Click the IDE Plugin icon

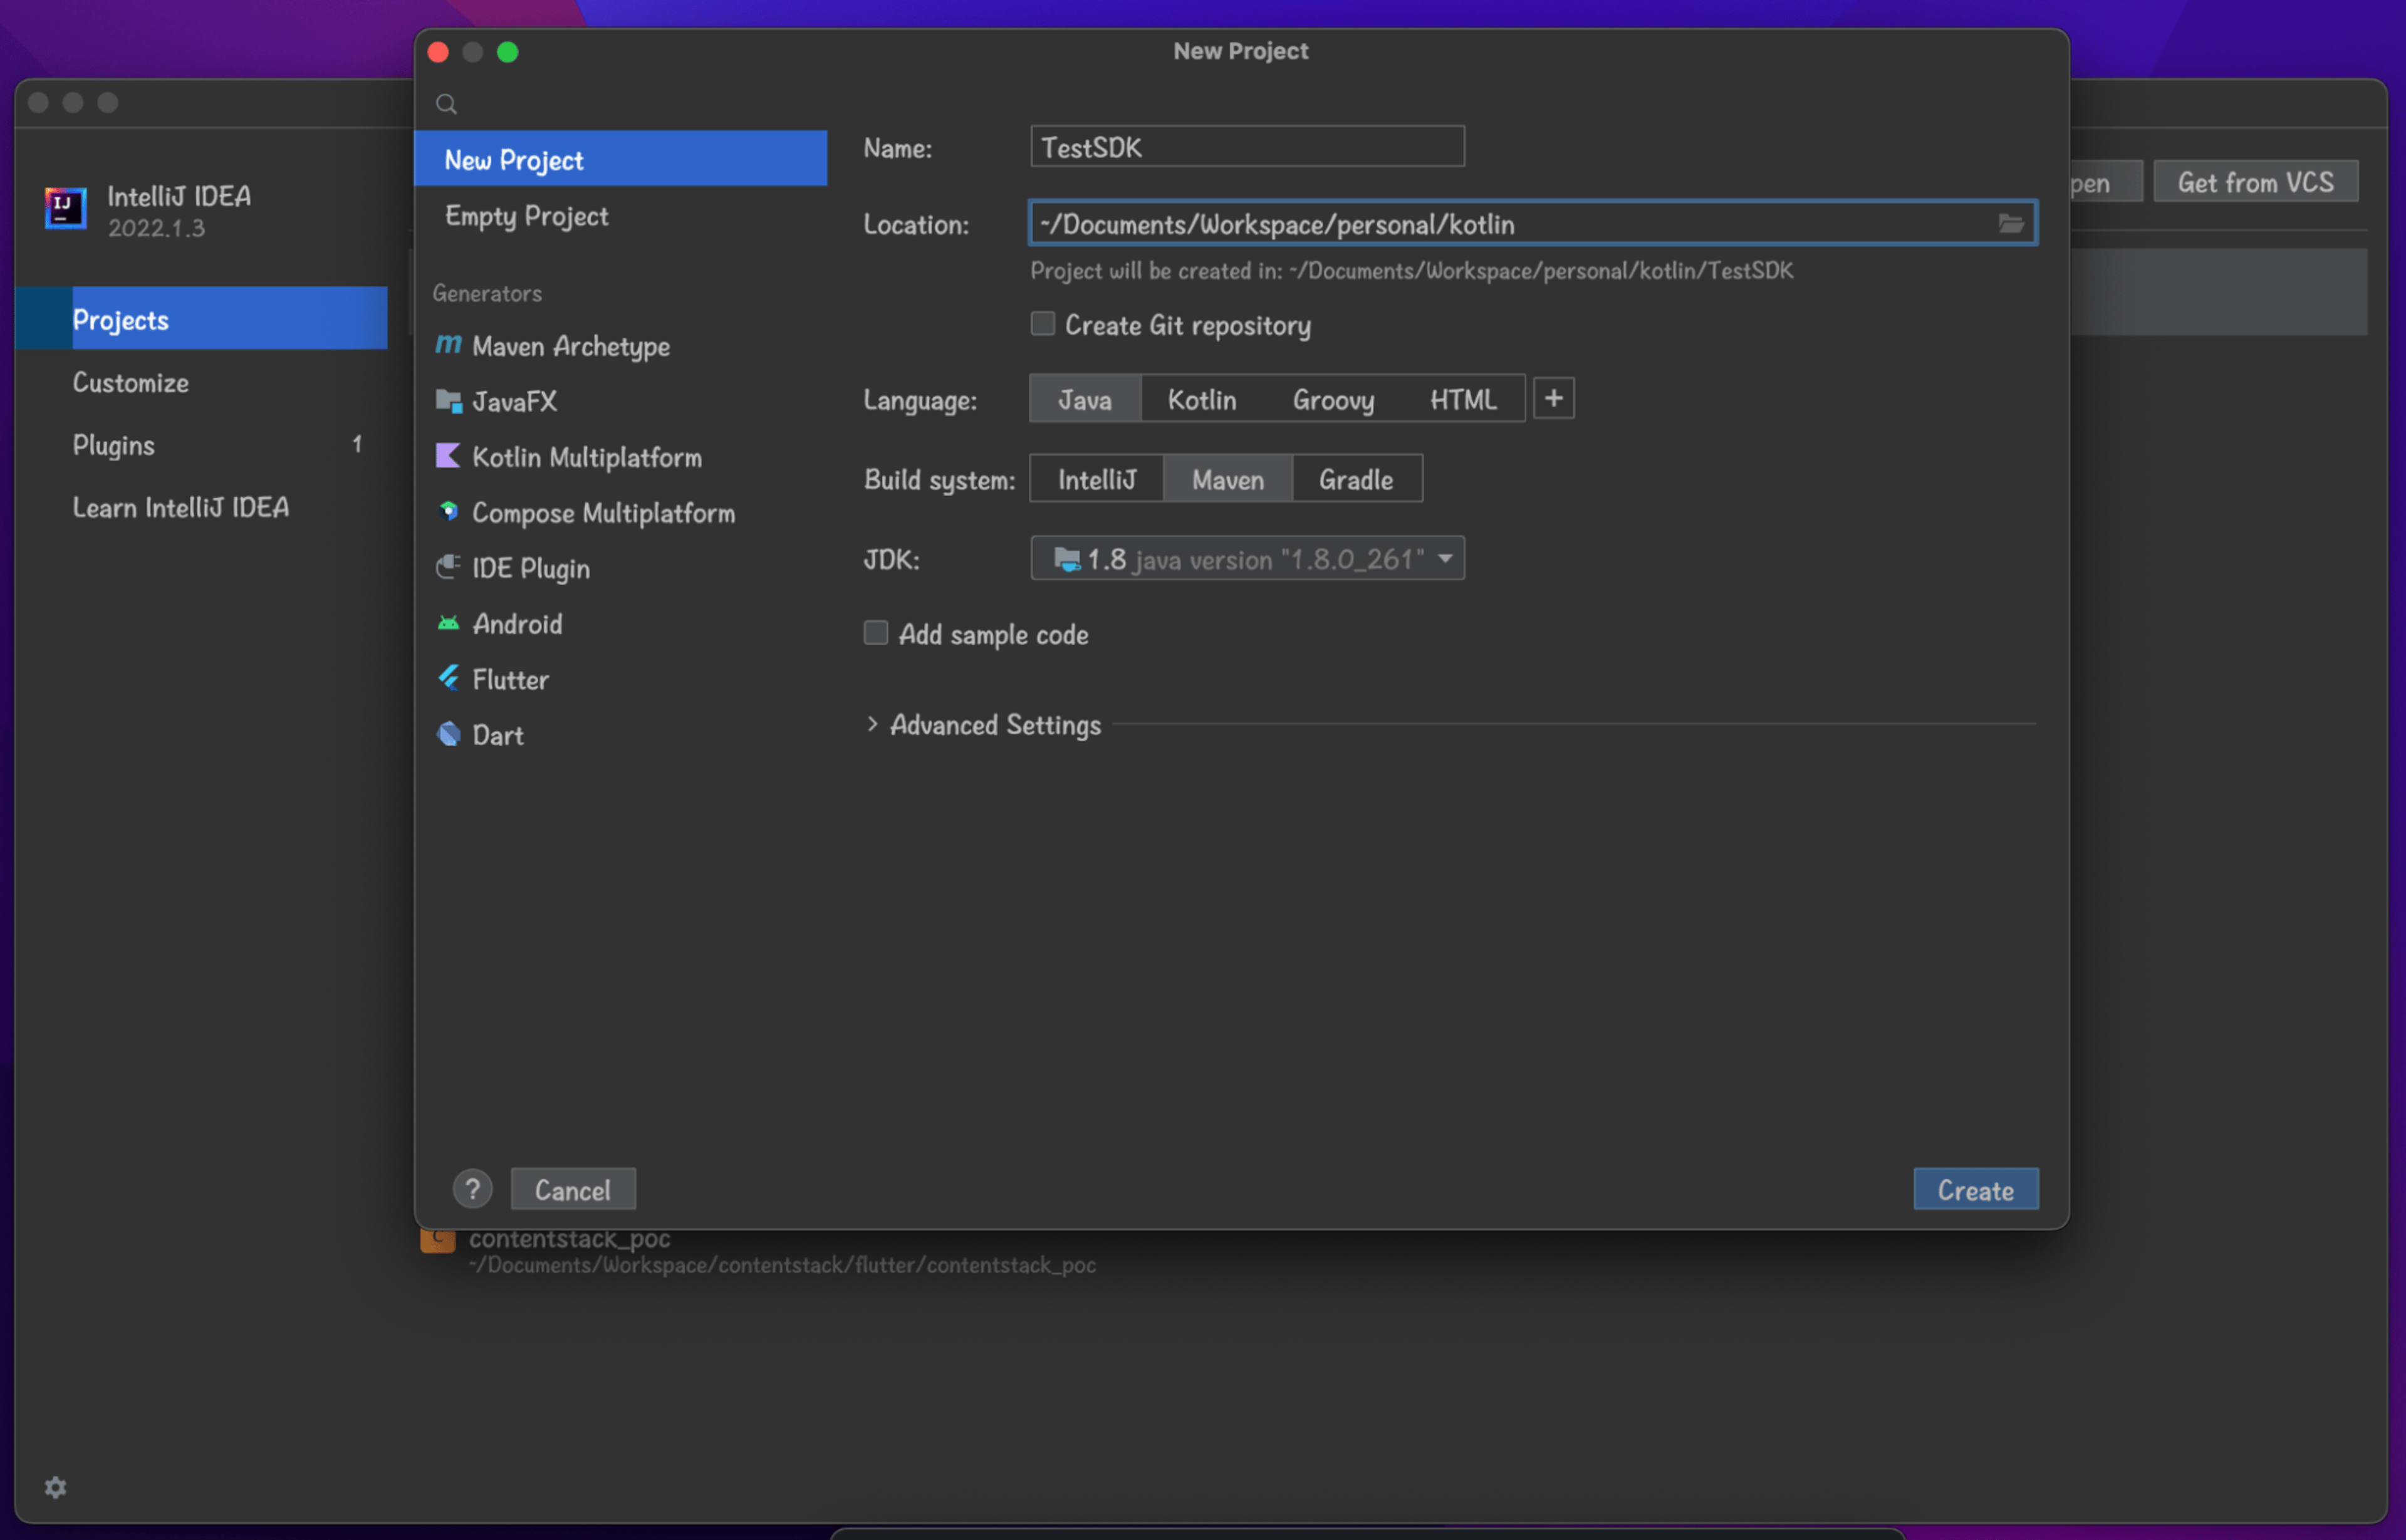[448, 567]
